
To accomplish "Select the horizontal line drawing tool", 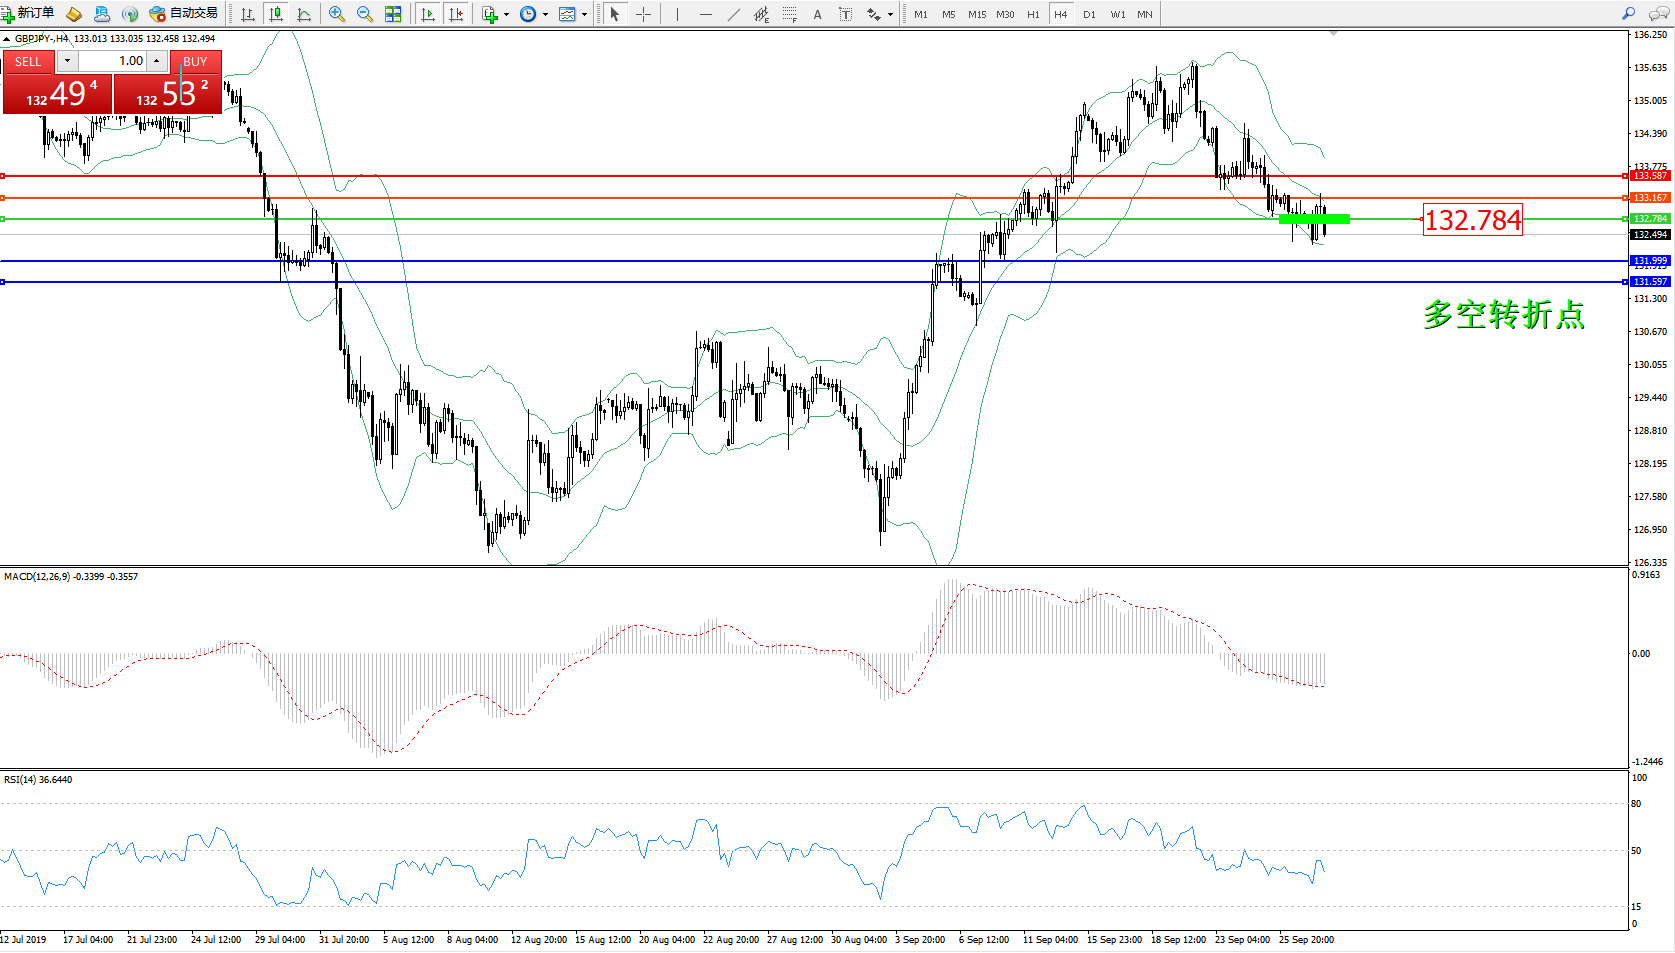I will click(x=706, y=14).
